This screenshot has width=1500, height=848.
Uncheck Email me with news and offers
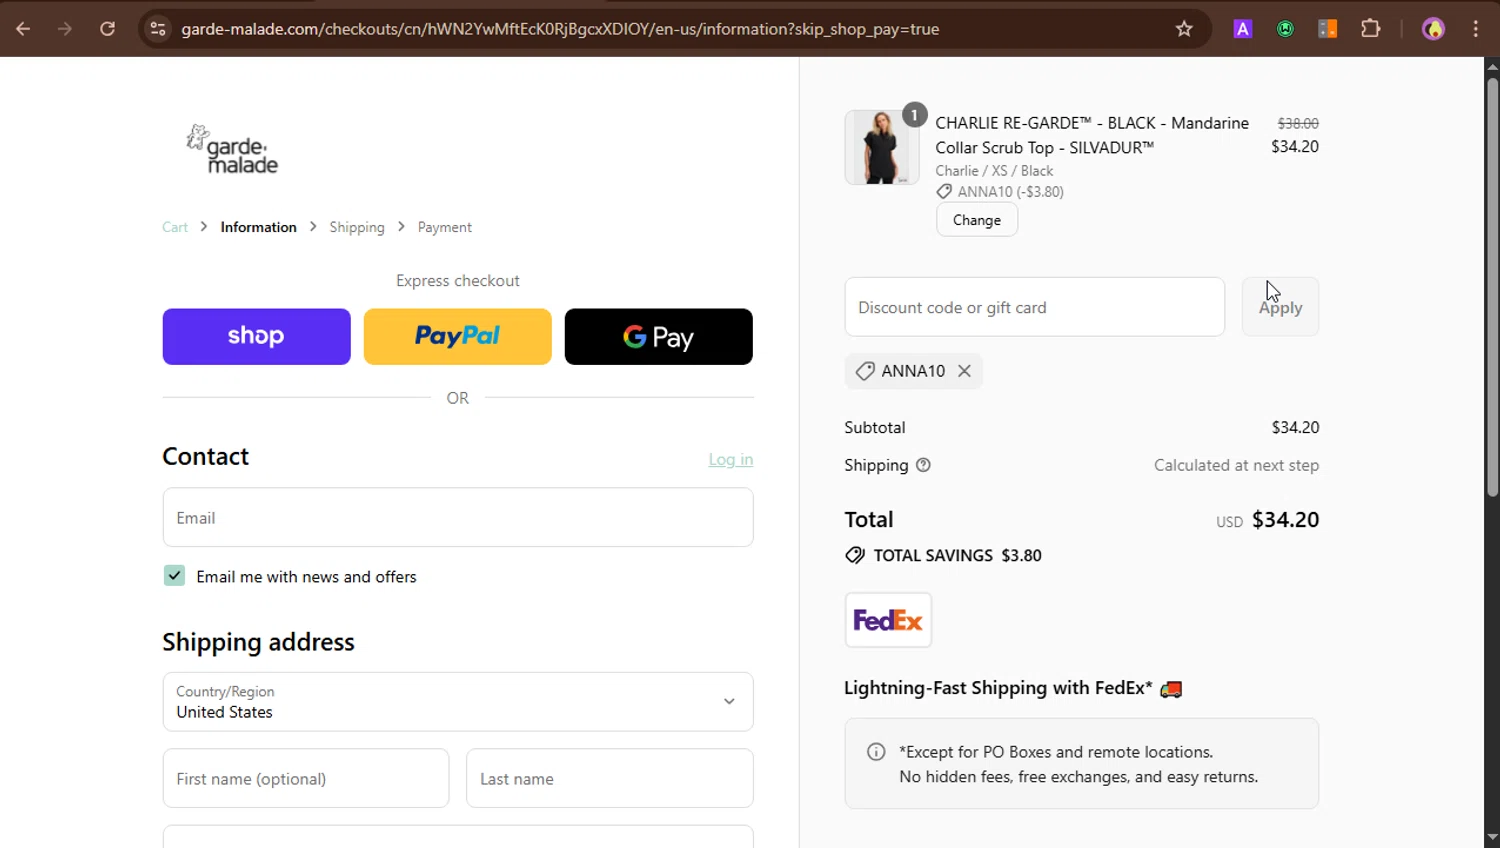(x=174, y=576)
